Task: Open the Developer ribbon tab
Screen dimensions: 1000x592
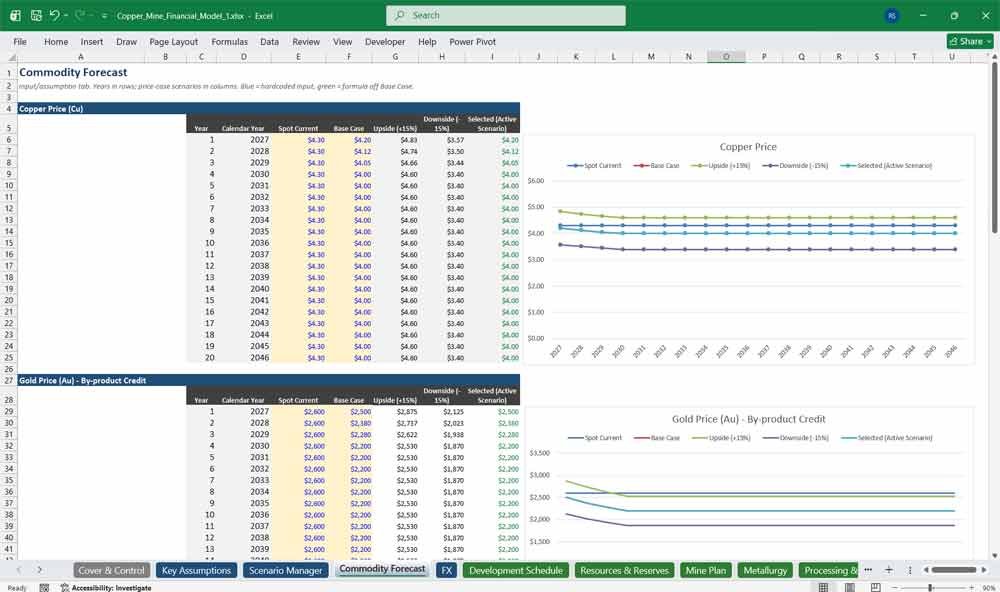Action: 385,41
